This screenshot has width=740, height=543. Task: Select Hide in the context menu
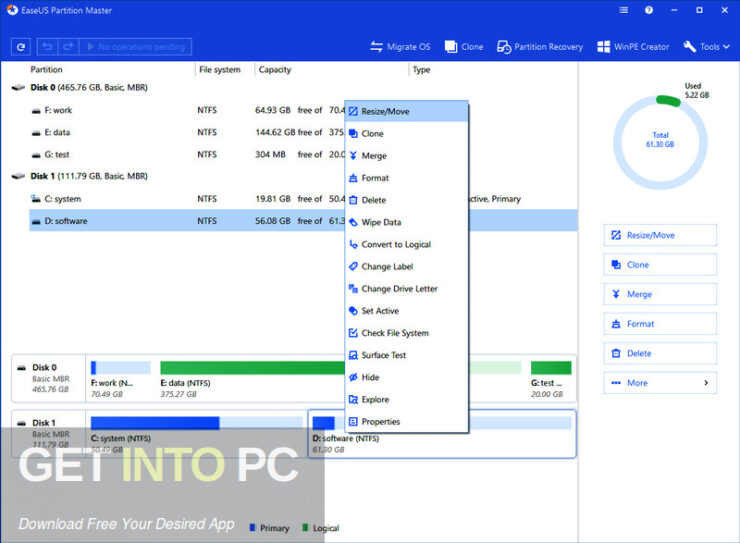pos(407,377)
